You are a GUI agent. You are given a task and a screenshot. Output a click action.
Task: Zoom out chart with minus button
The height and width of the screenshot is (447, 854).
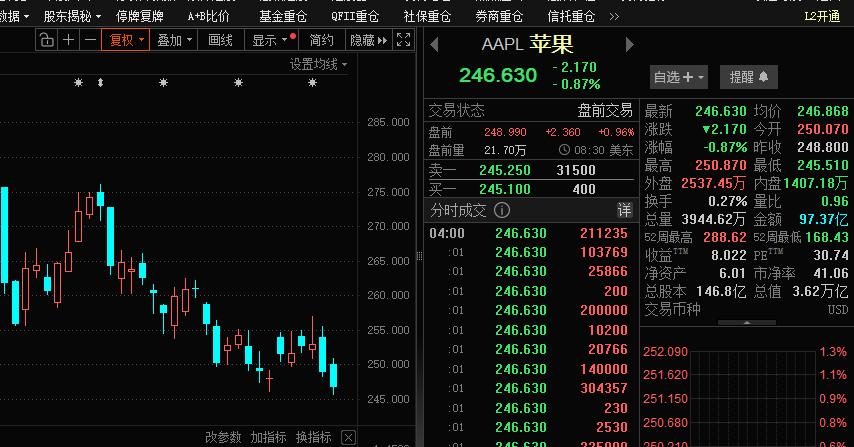[90, 40]
